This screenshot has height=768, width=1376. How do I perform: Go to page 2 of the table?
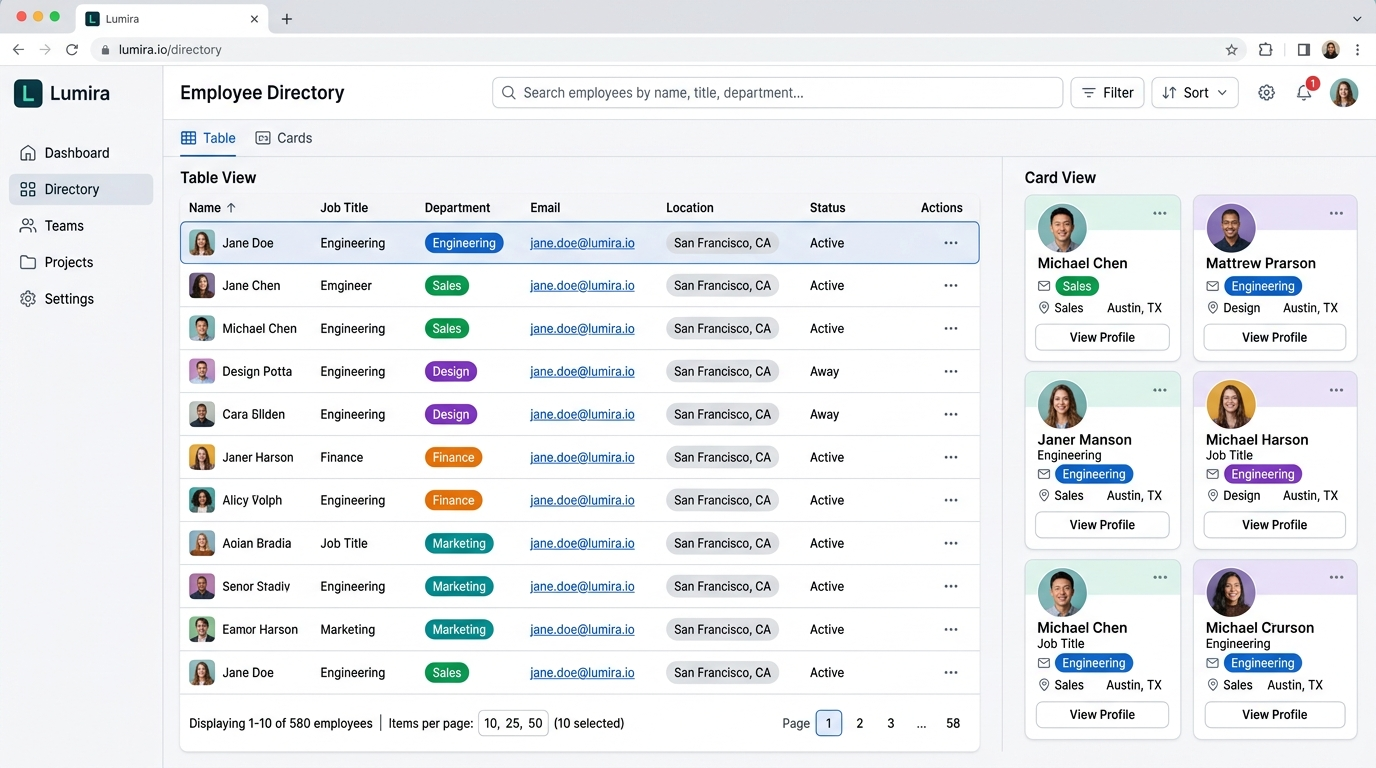860,723
